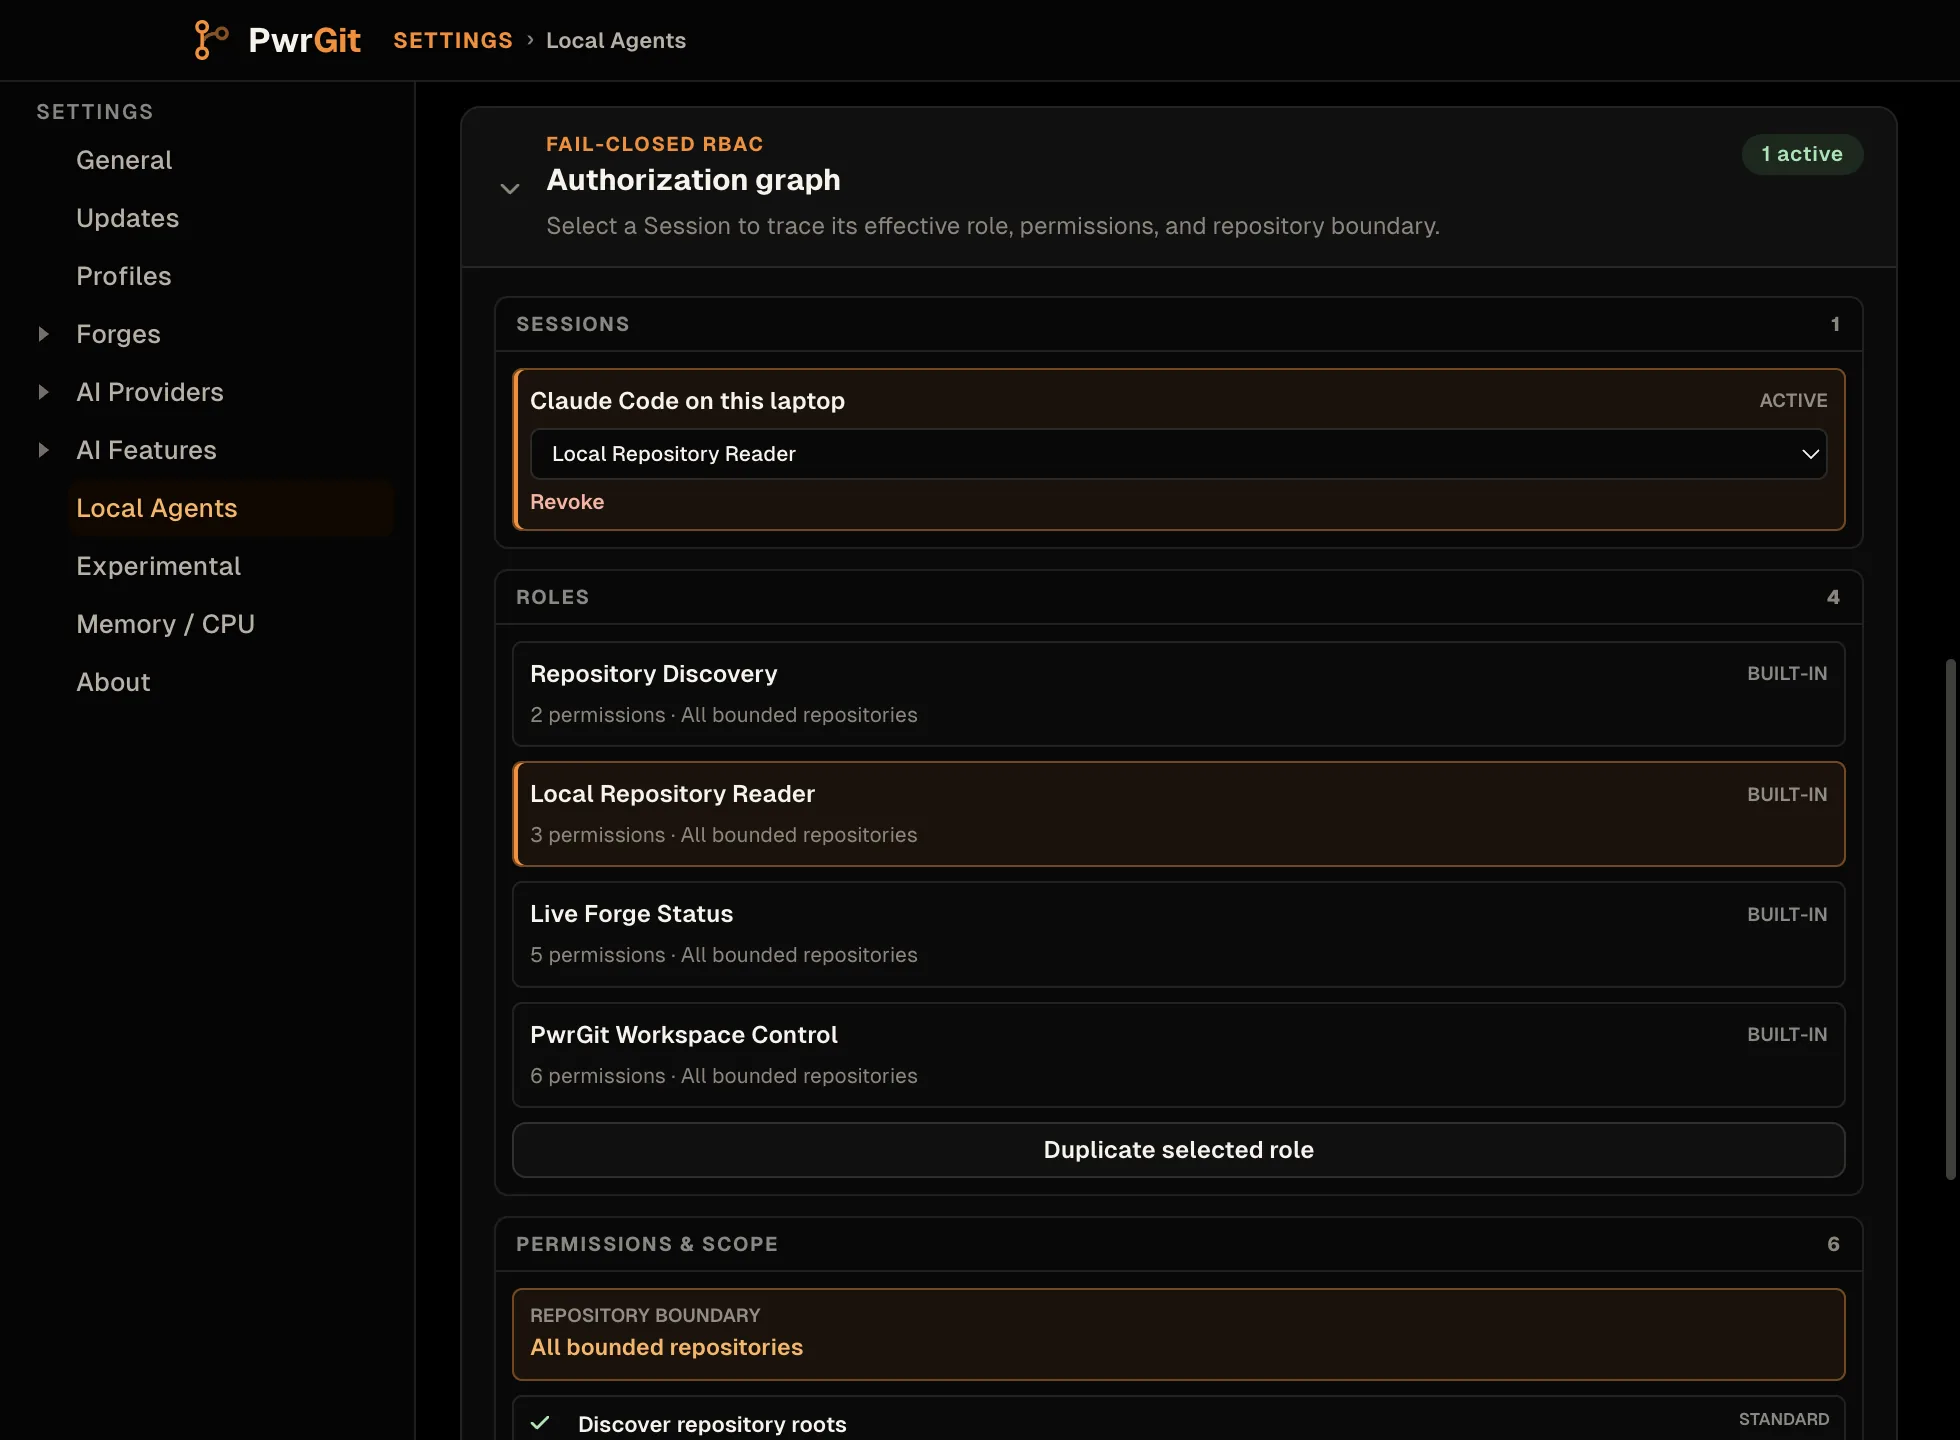Click the STANDARD tag on Discover repository roots

(1784, 1419)
